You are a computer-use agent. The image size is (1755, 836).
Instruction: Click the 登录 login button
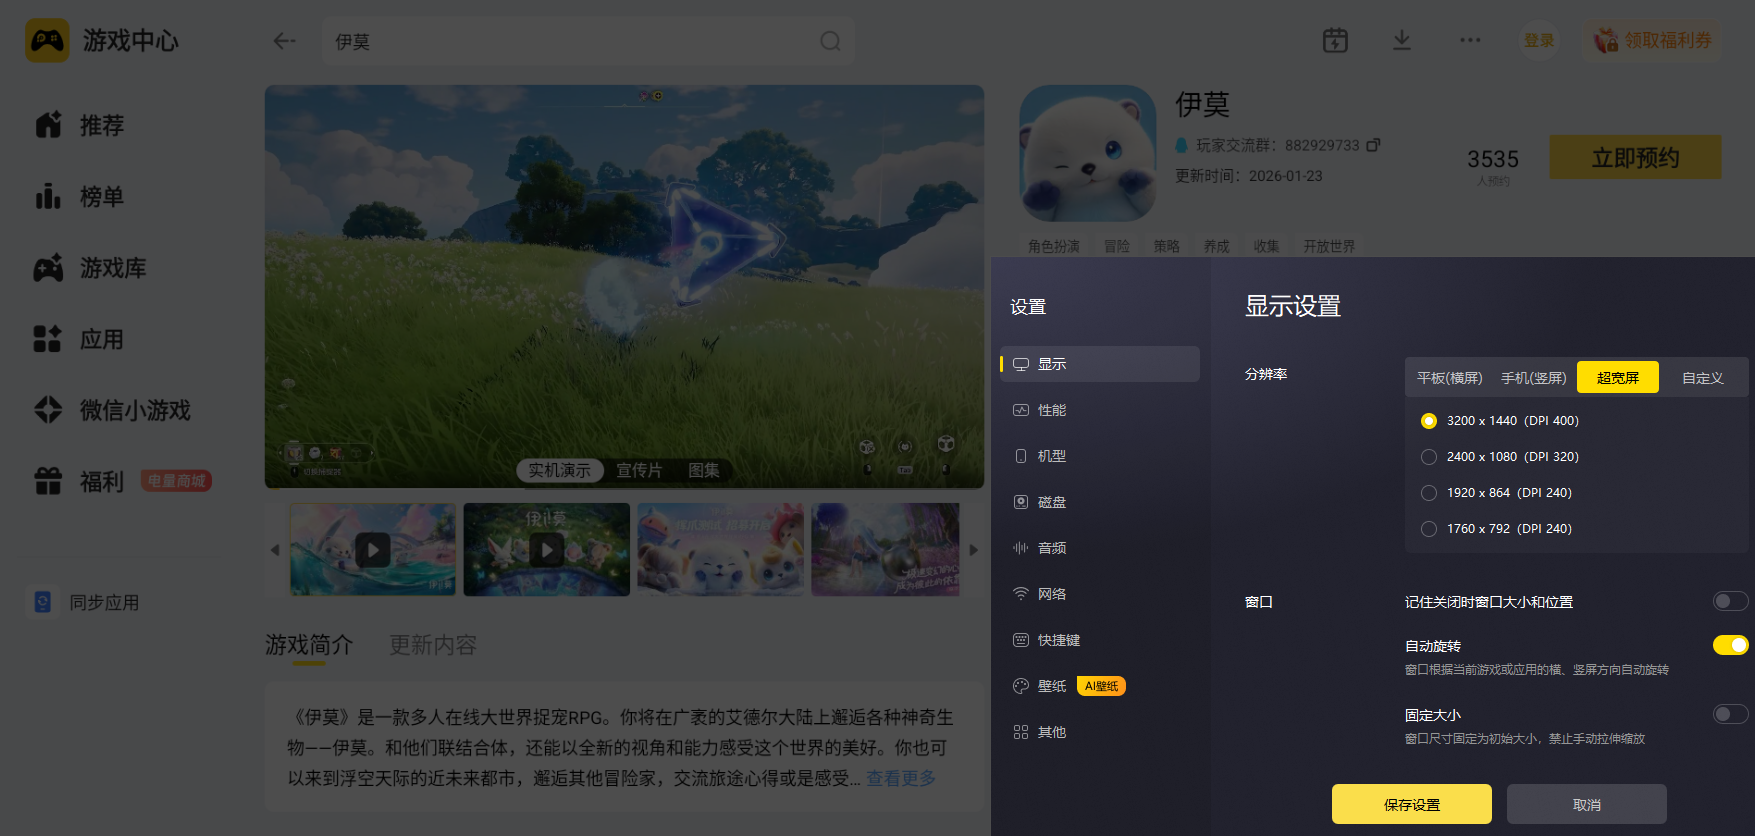pos(1539,40)
